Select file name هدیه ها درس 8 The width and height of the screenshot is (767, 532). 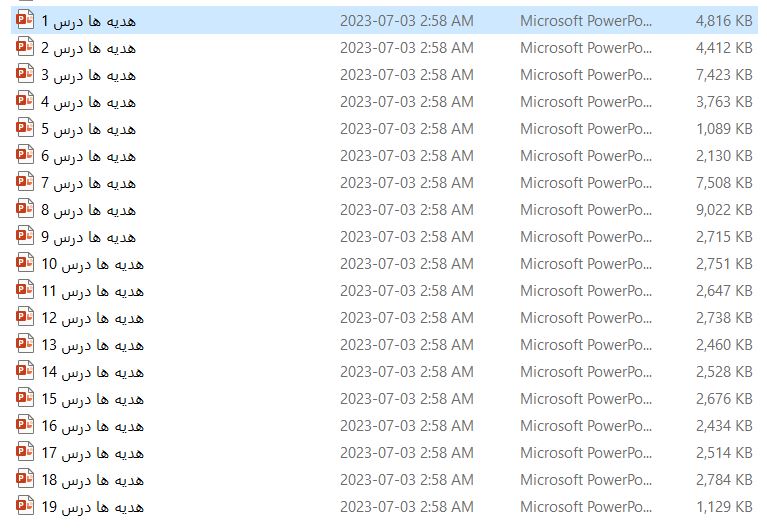click(x=89, y=210)
